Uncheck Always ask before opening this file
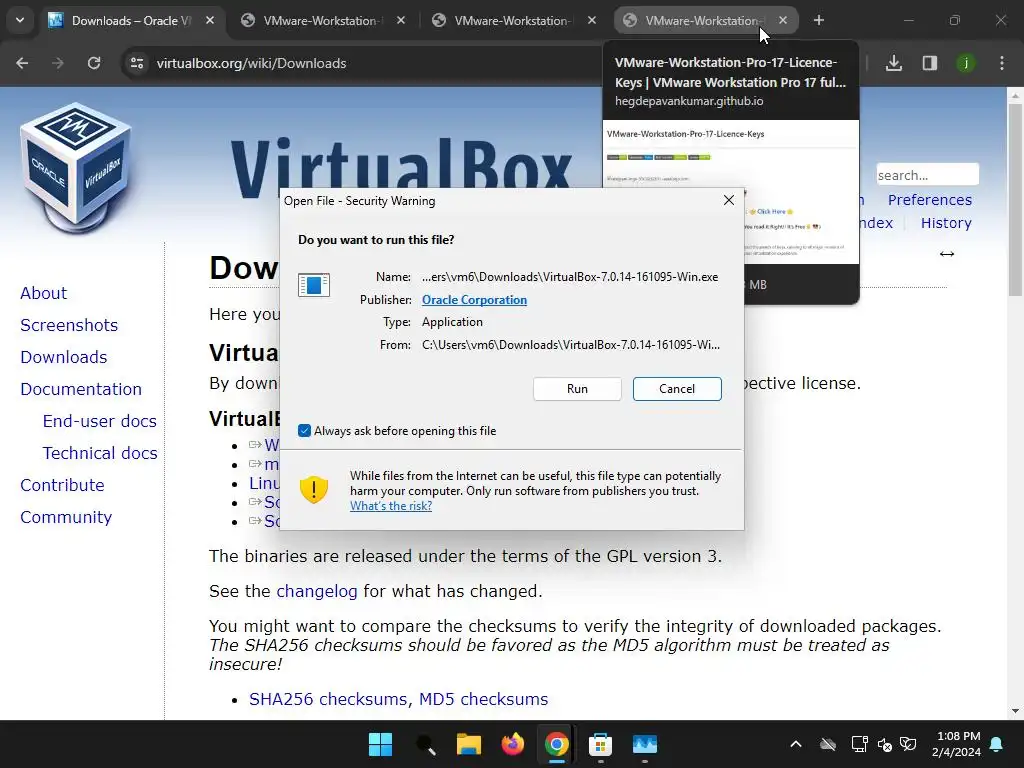Viewport: 1024px width, 768px height. tap(304, 431)
